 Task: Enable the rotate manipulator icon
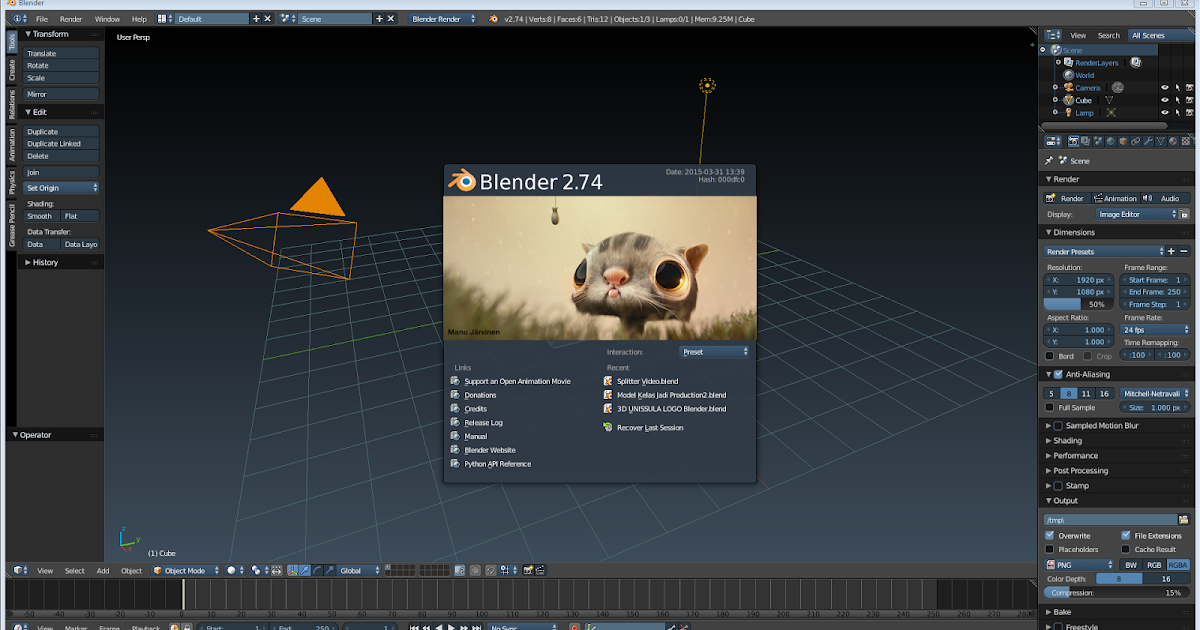coord(317,570)
